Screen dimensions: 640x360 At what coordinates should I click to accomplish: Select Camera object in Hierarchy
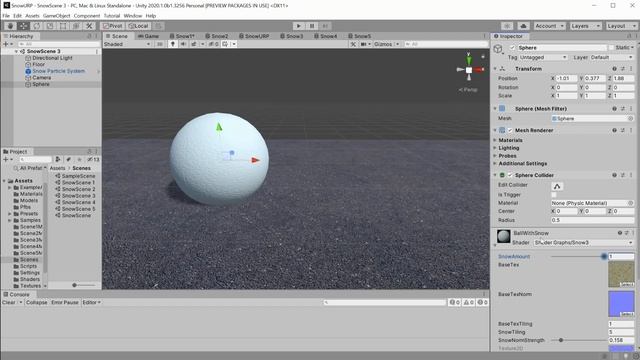(42, 78)
